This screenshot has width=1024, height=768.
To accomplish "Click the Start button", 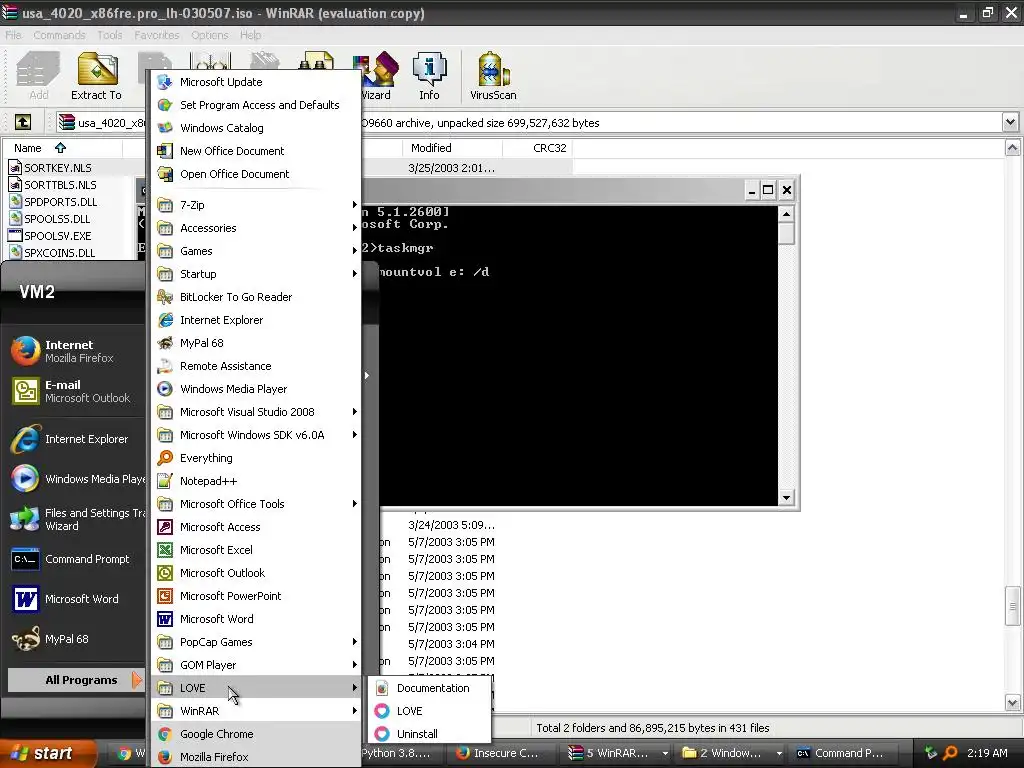I will (x=47, y=753).
